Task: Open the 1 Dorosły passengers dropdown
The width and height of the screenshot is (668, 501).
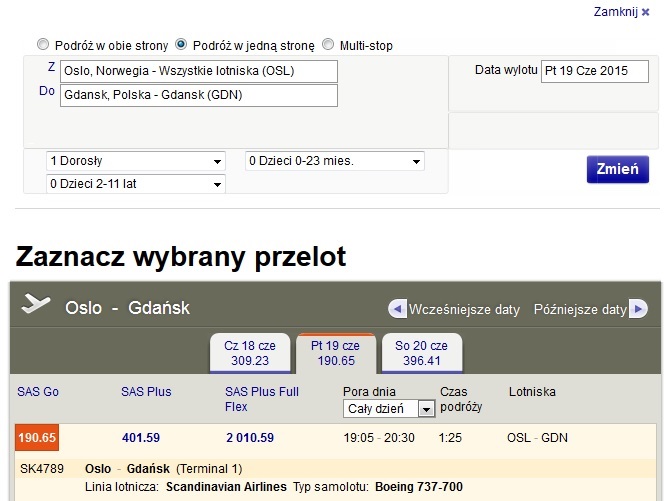Action: [136, 161]
